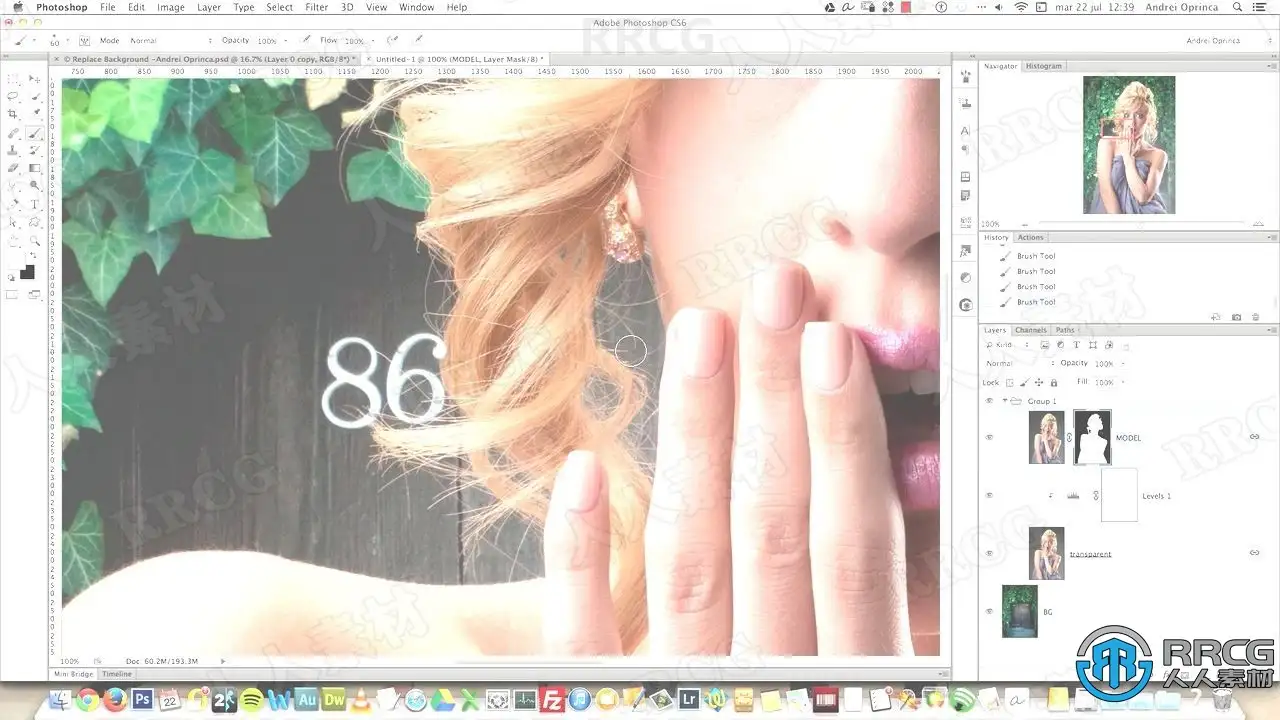This screenshot has height=720, width=1280.
Task: Open Spotify from the Dock
Action: (251, 699)
